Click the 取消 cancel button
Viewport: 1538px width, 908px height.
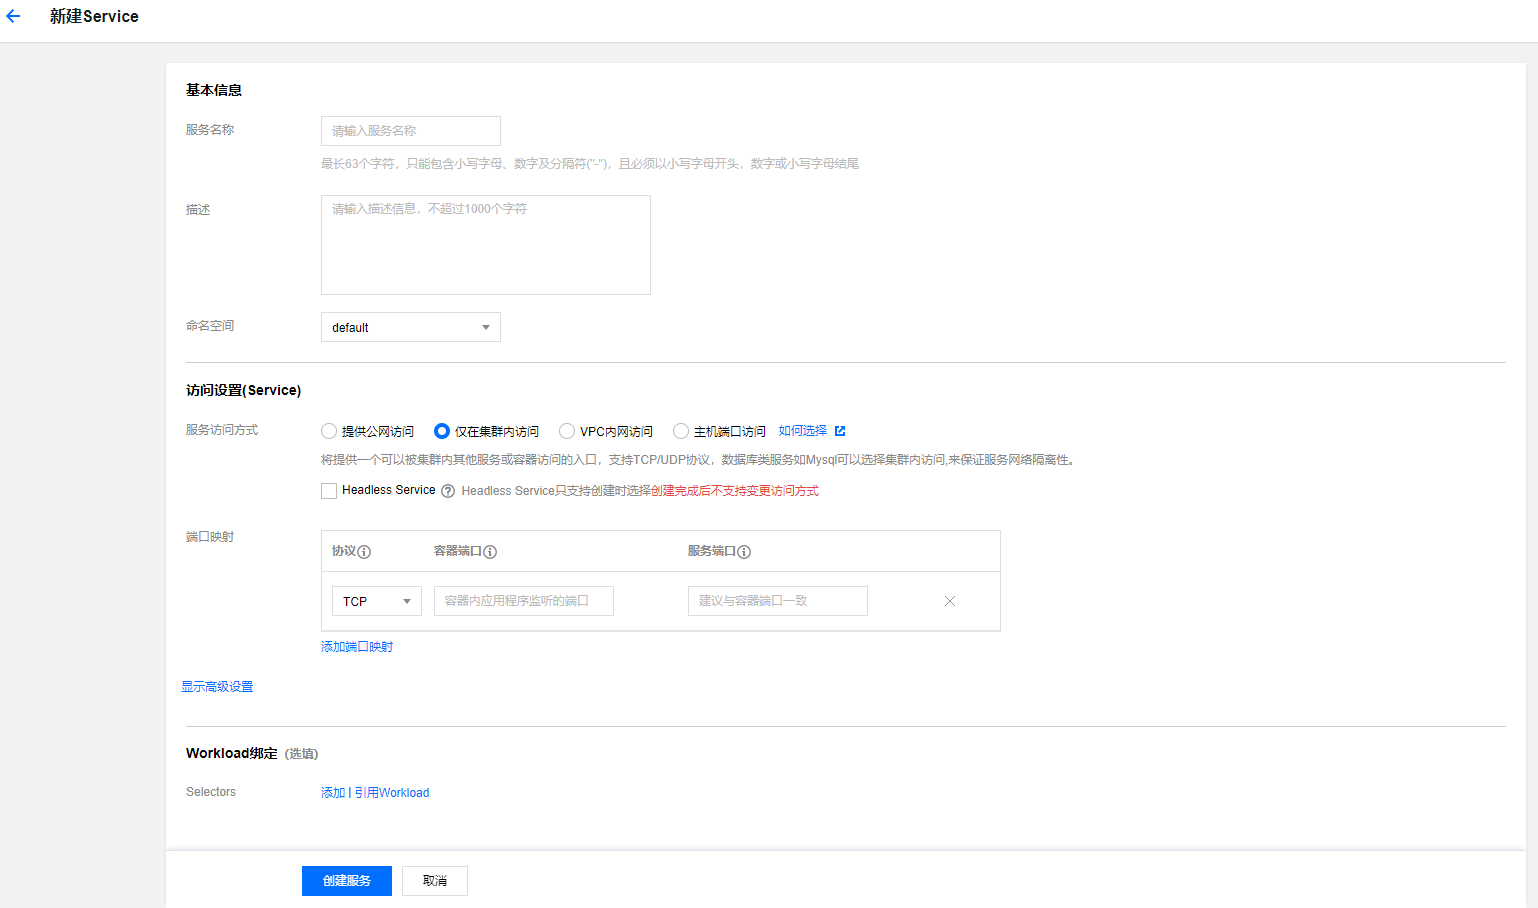pyautogui.click(x=434, y=881)
